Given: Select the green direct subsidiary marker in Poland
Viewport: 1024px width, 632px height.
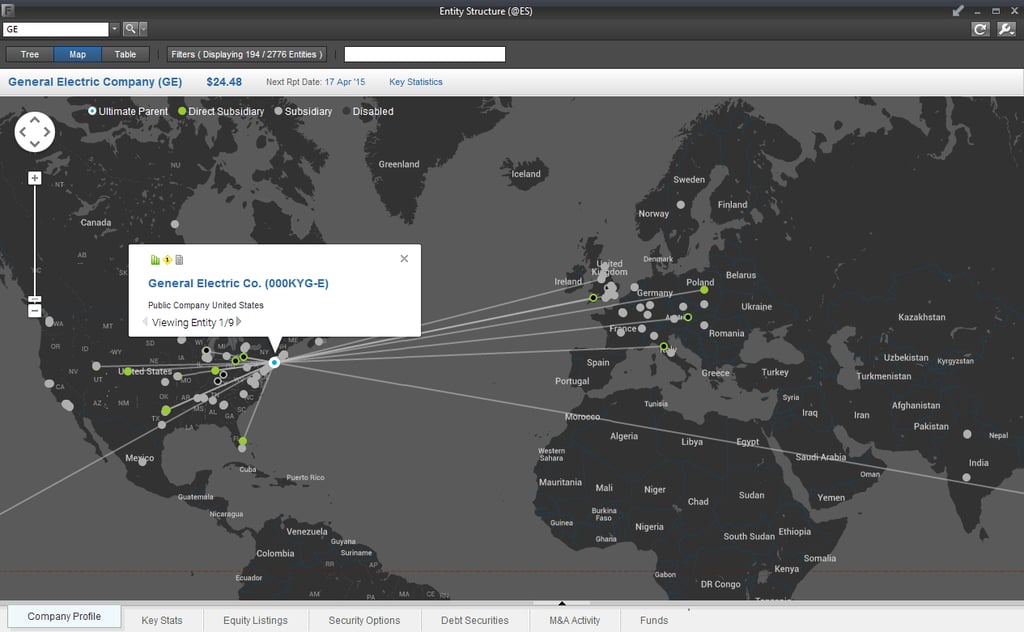Looking at the screenshot, I should pyautogui.click(x=704, y=290).
